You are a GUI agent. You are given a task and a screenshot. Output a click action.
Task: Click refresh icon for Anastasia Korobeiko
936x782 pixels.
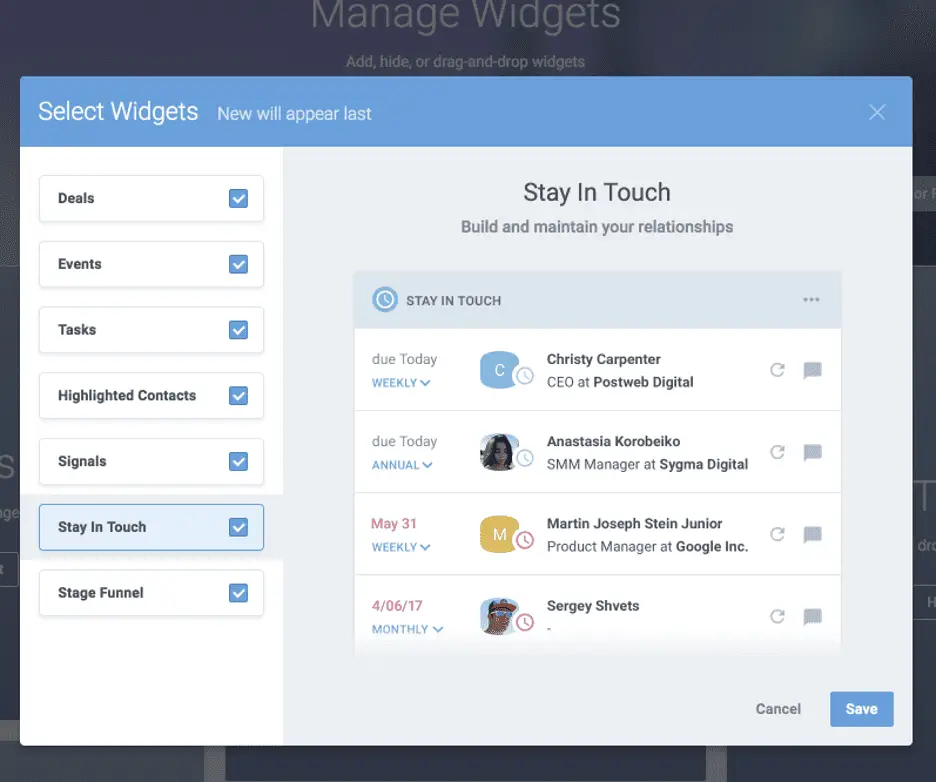[777, 452]
